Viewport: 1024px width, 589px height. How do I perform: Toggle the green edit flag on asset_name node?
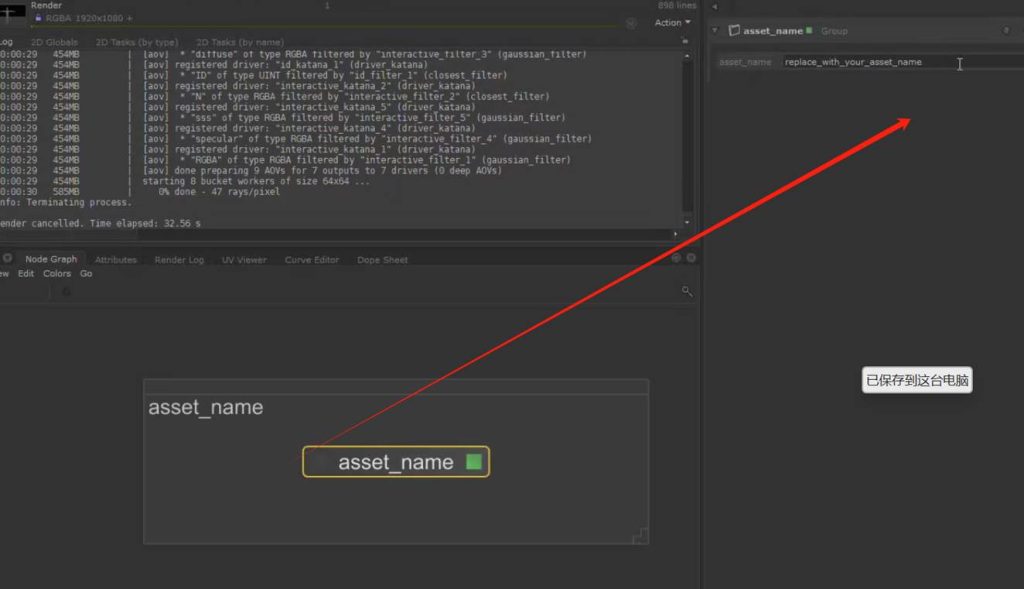474,462
